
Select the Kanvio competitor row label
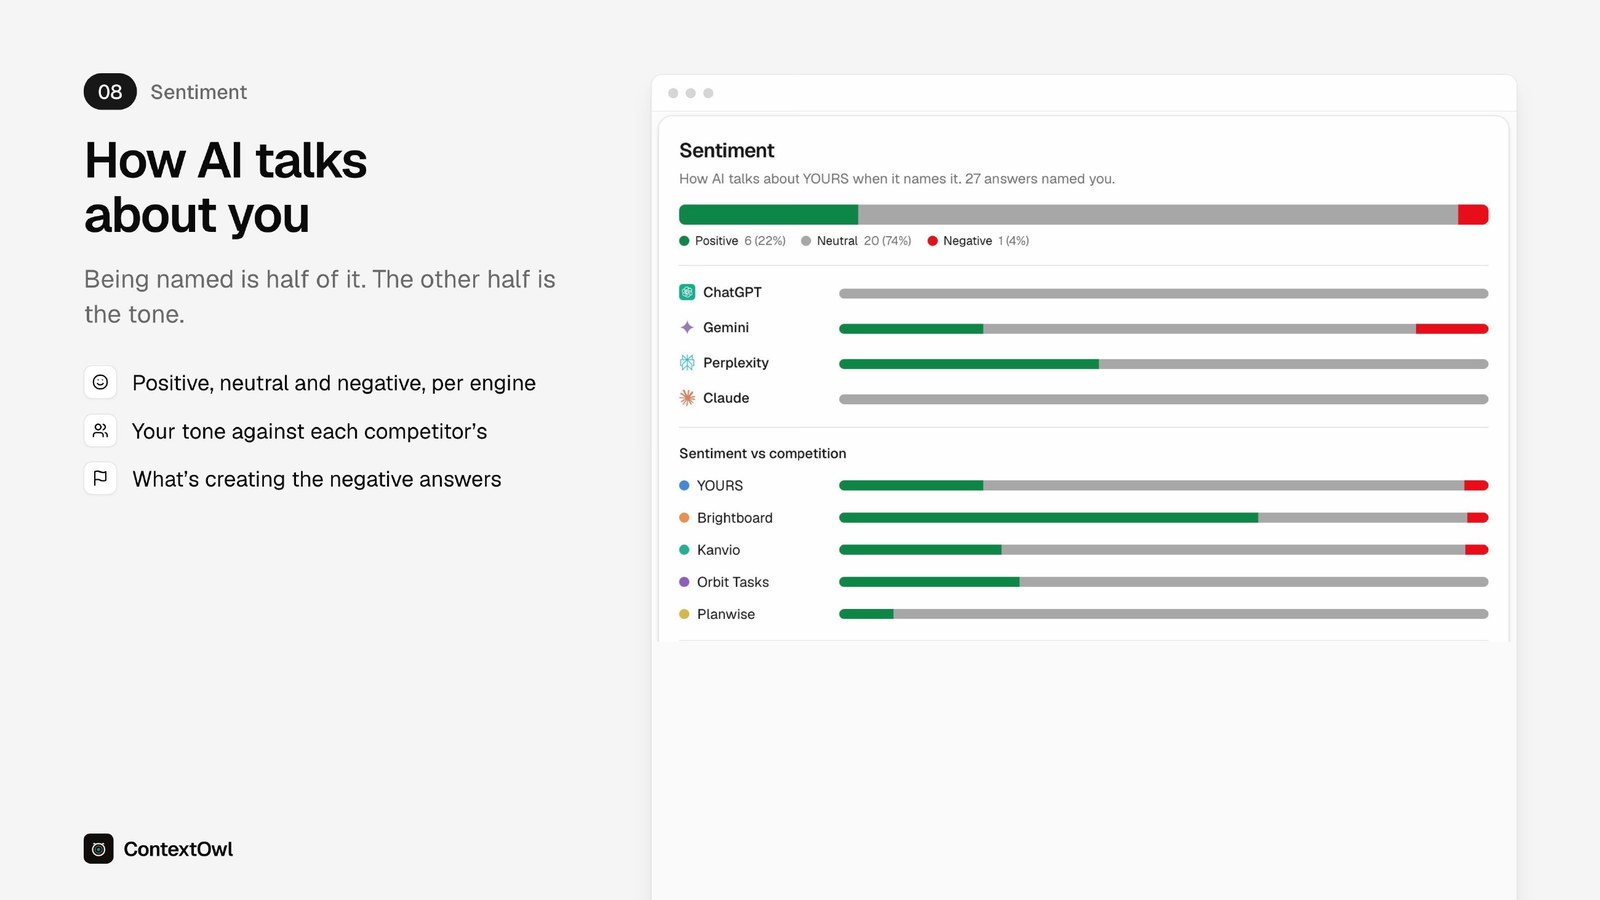click(718, 550)
